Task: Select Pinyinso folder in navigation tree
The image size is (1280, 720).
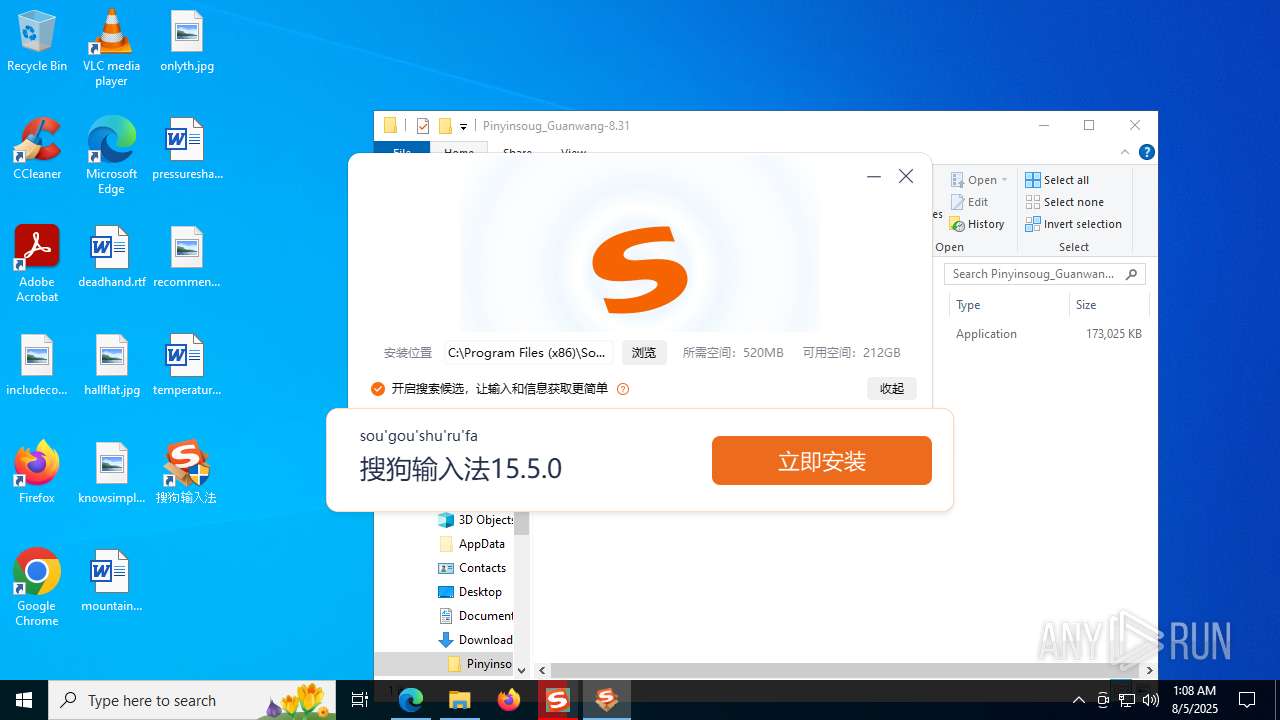Action: (479, 664)
